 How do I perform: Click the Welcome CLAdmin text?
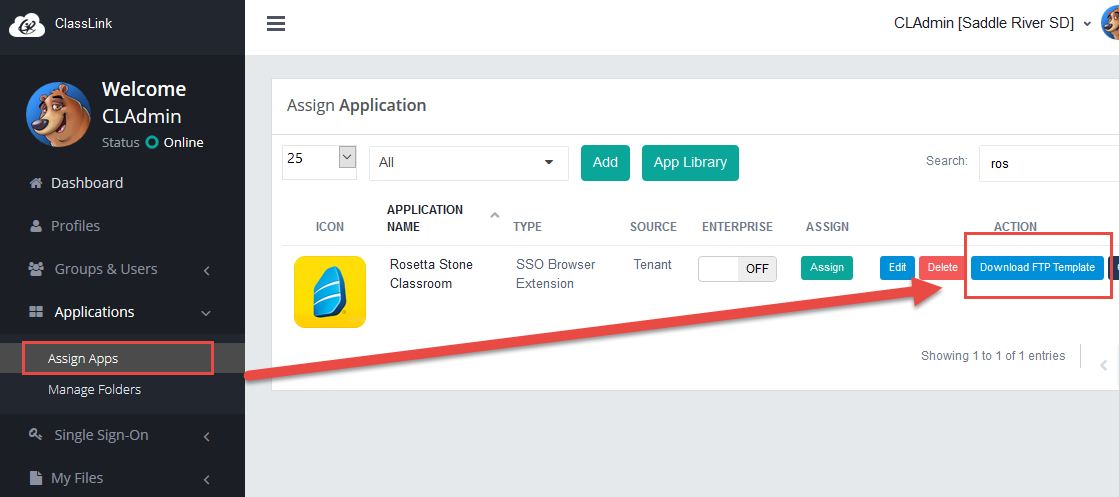pos(143,102)
